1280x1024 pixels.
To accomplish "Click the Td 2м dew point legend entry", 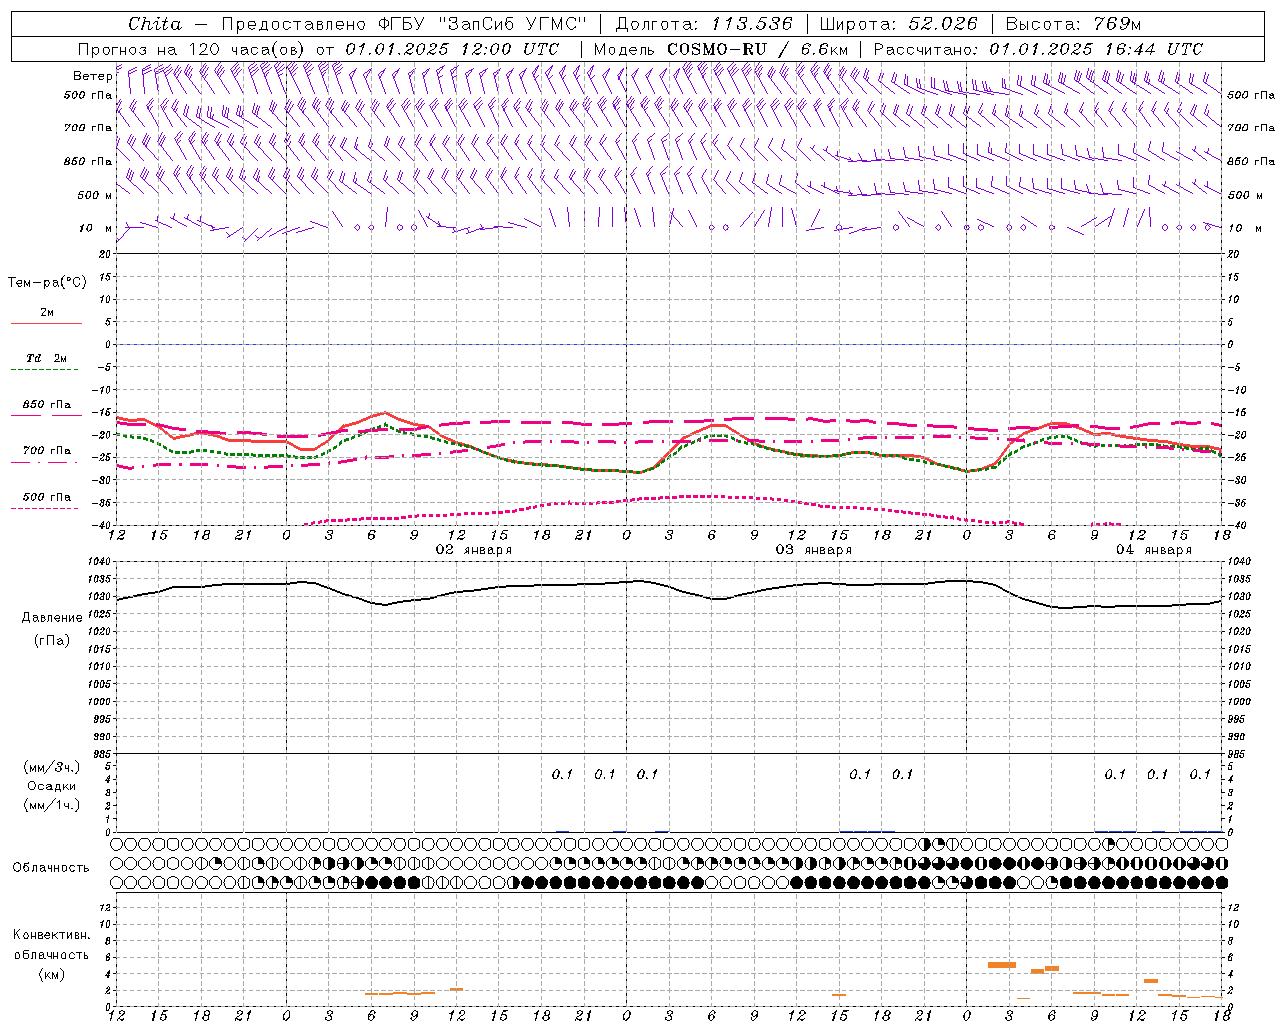I will pos(47,358).
